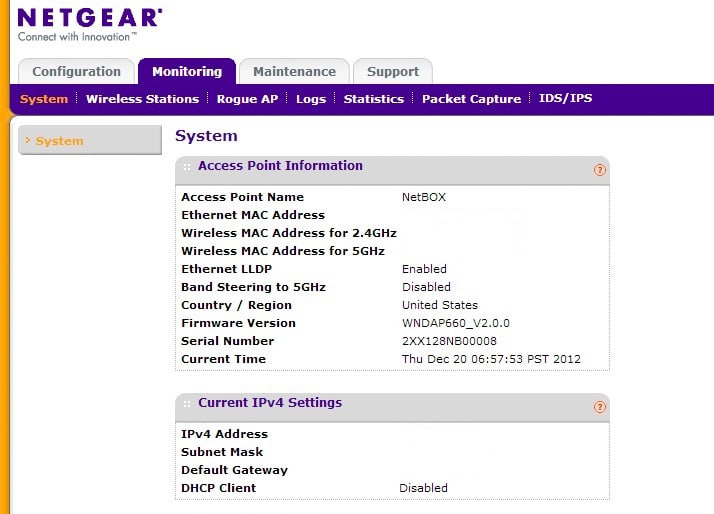Click the Access Point Name label
This screenshot has height=514, width=714.
pos(242,197)
